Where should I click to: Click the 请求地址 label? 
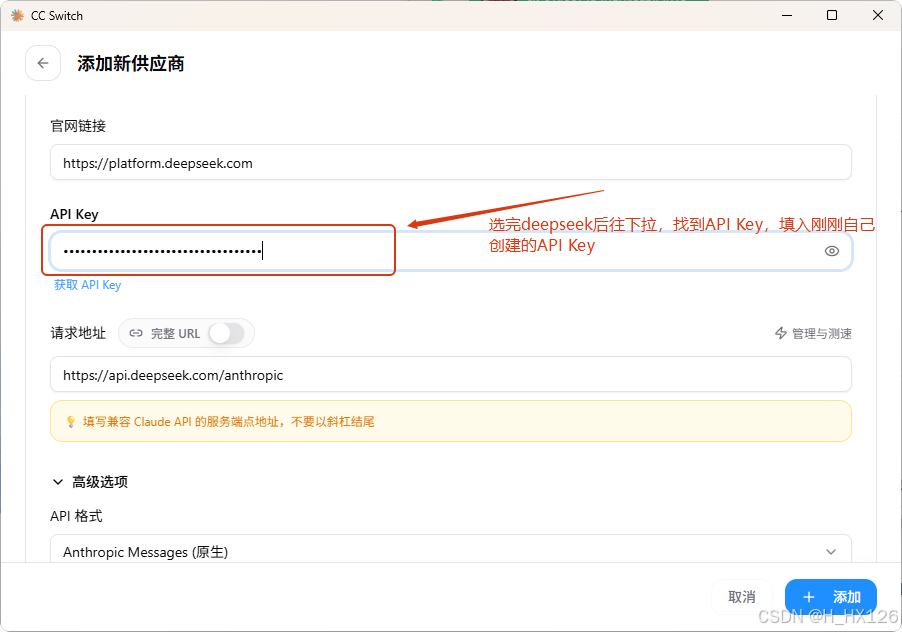78,334
